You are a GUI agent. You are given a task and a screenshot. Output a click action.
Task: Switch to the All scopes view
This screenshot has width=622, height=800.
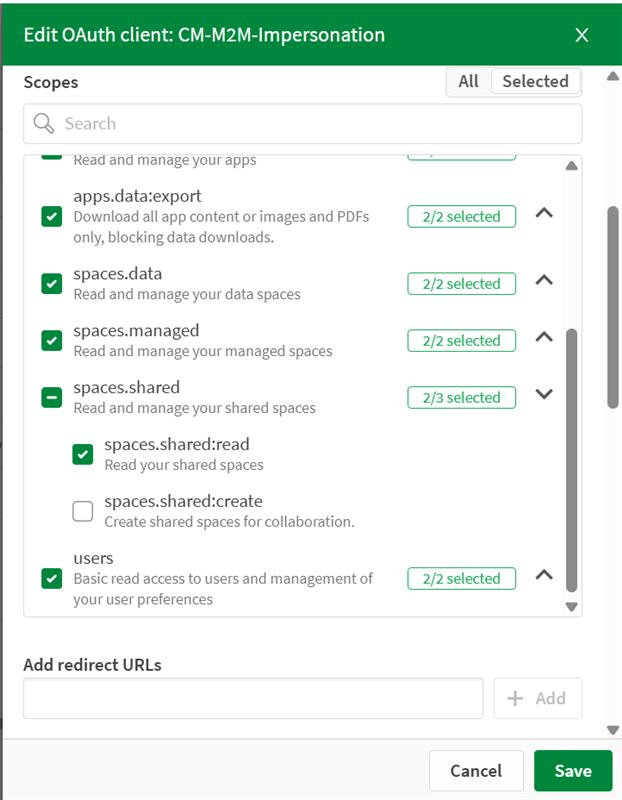pos(466,81)
